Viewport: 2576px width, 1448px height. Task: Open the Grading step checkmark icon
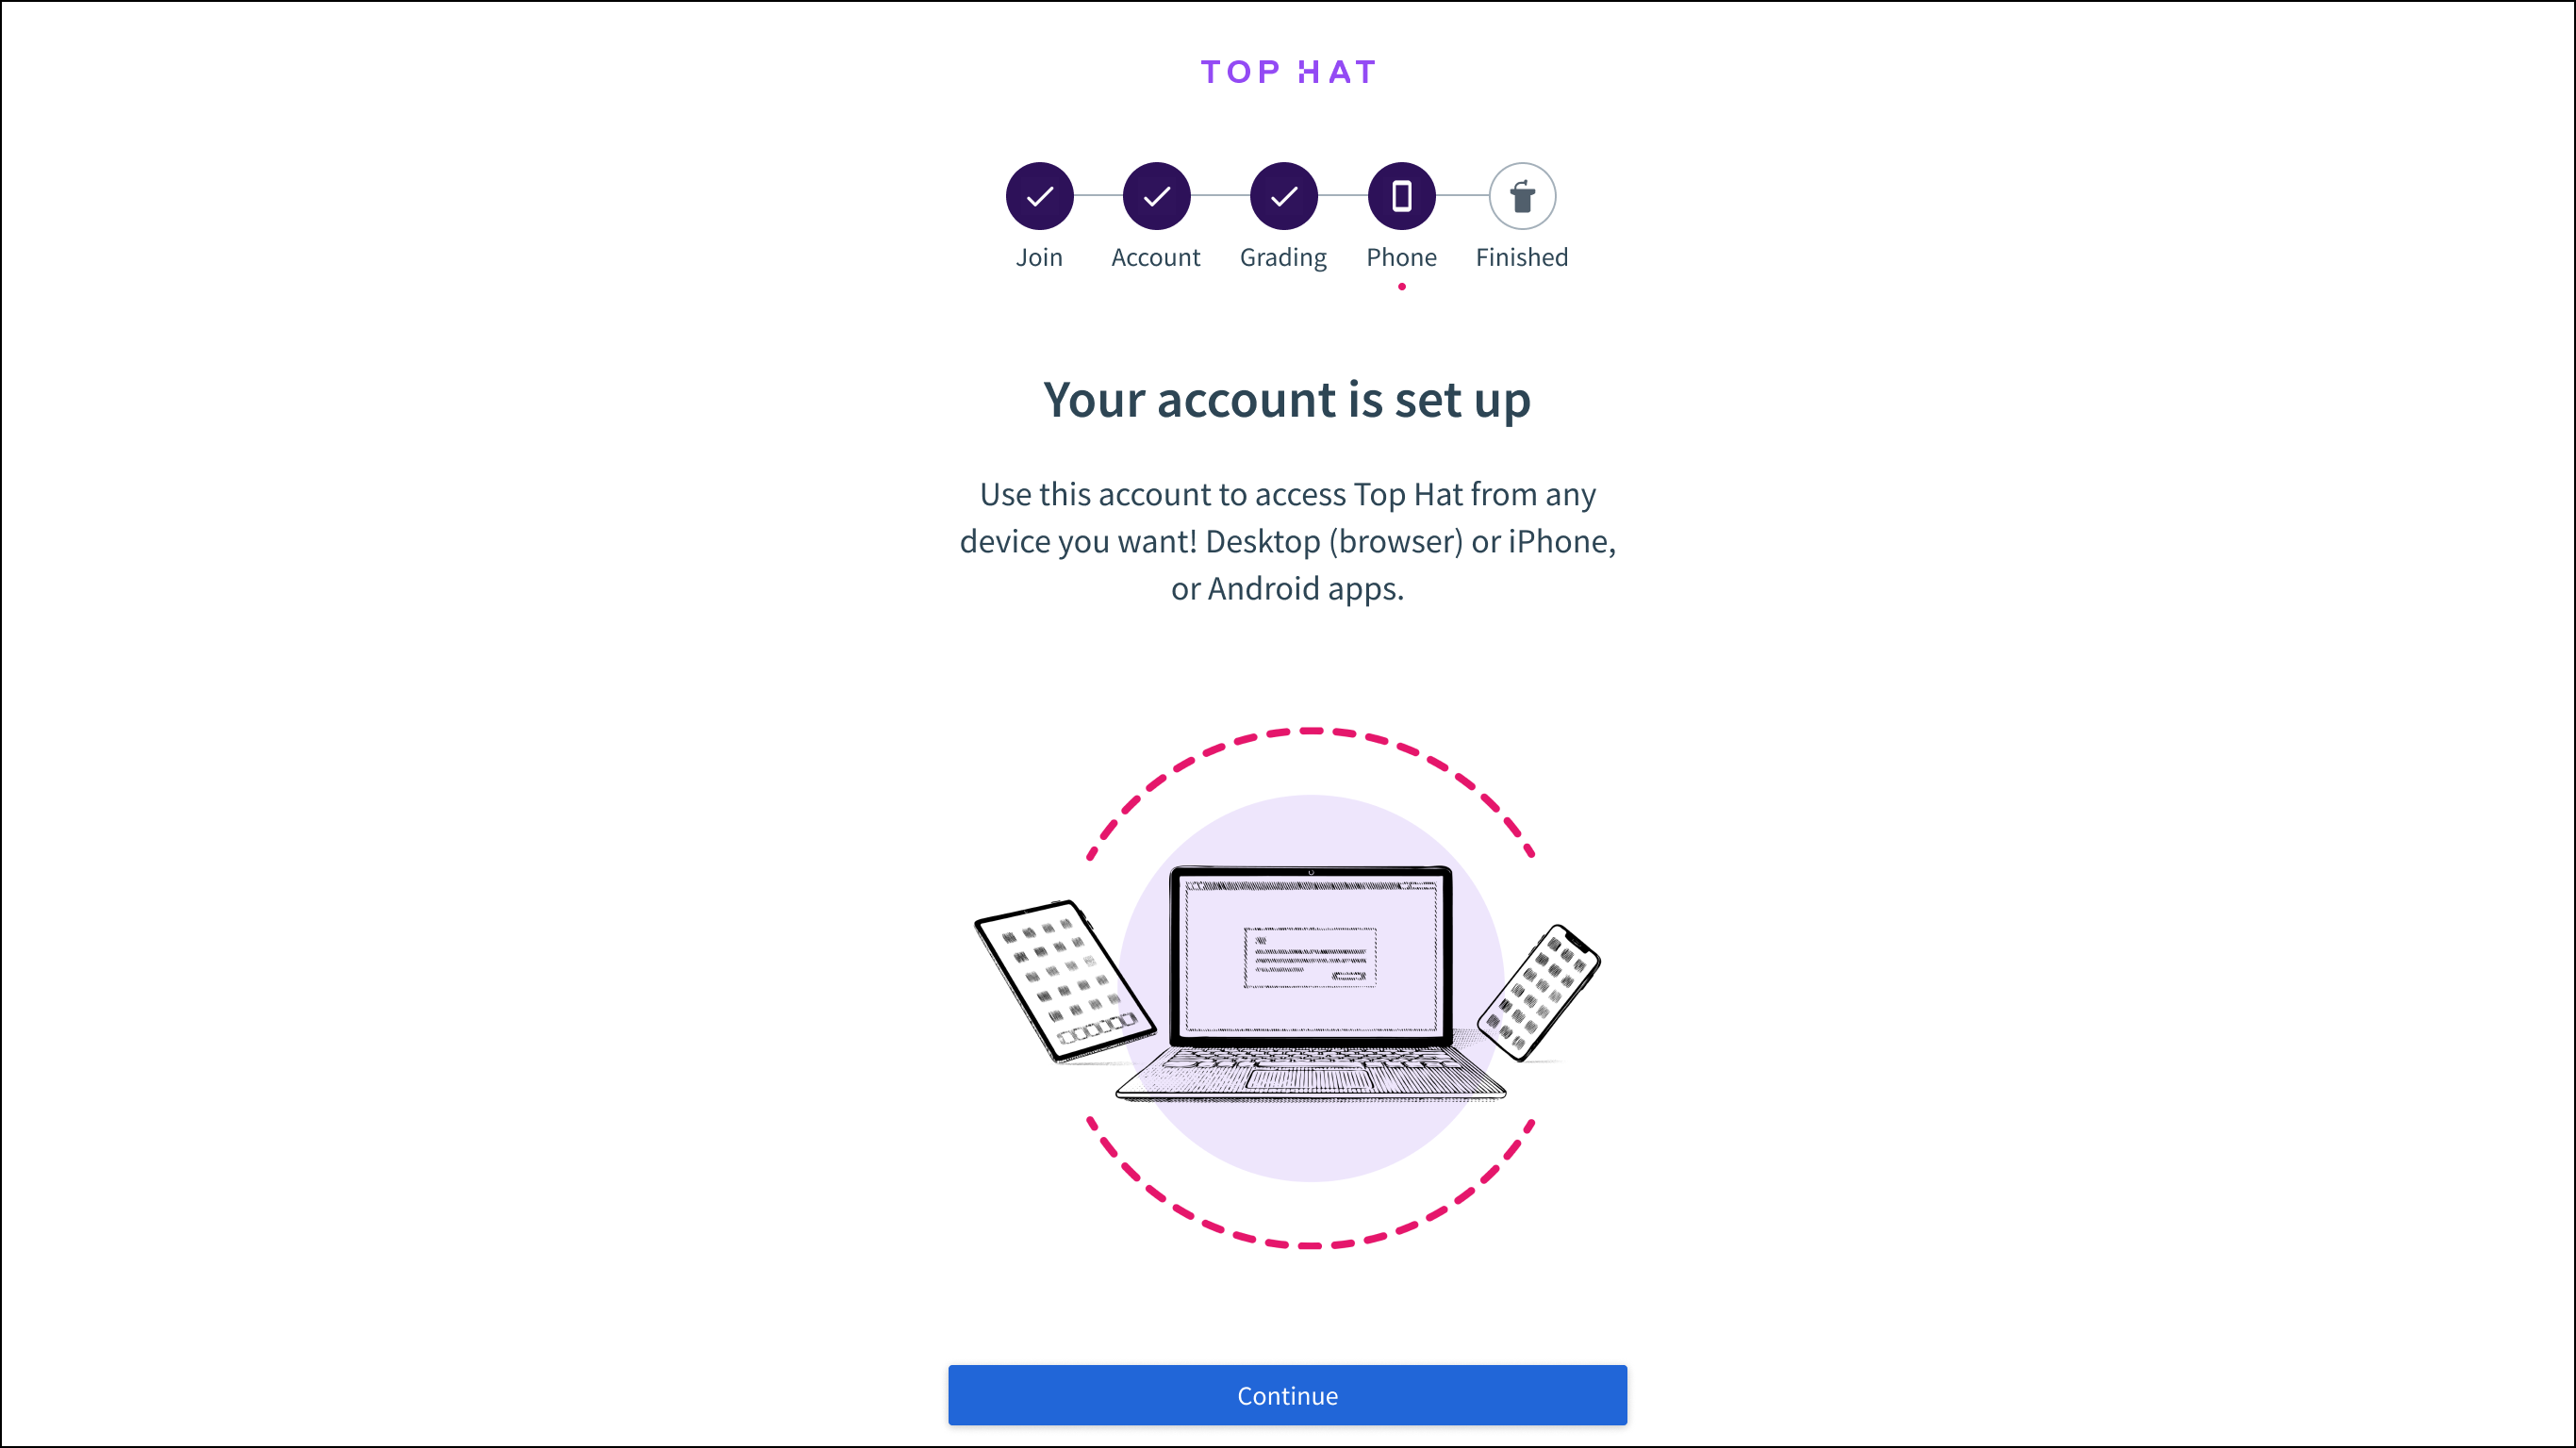point(1283,196)
